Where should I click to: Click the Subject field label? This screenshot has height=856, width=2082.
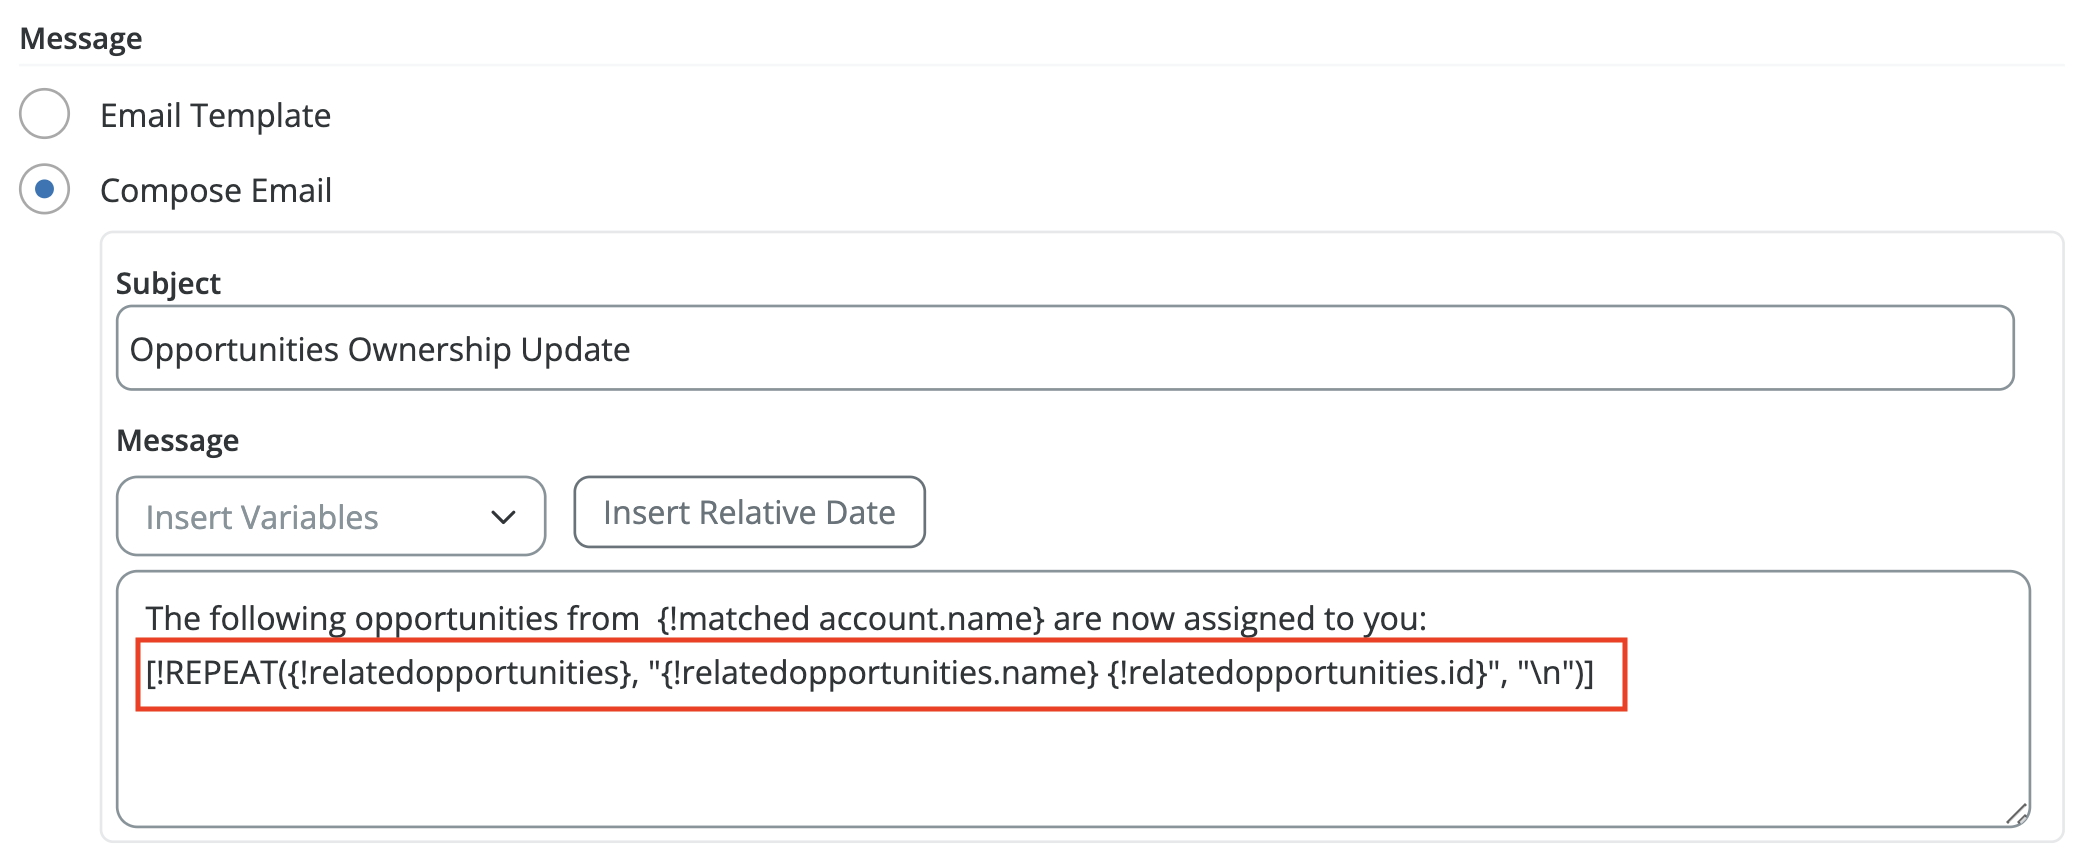click(168, 283)
